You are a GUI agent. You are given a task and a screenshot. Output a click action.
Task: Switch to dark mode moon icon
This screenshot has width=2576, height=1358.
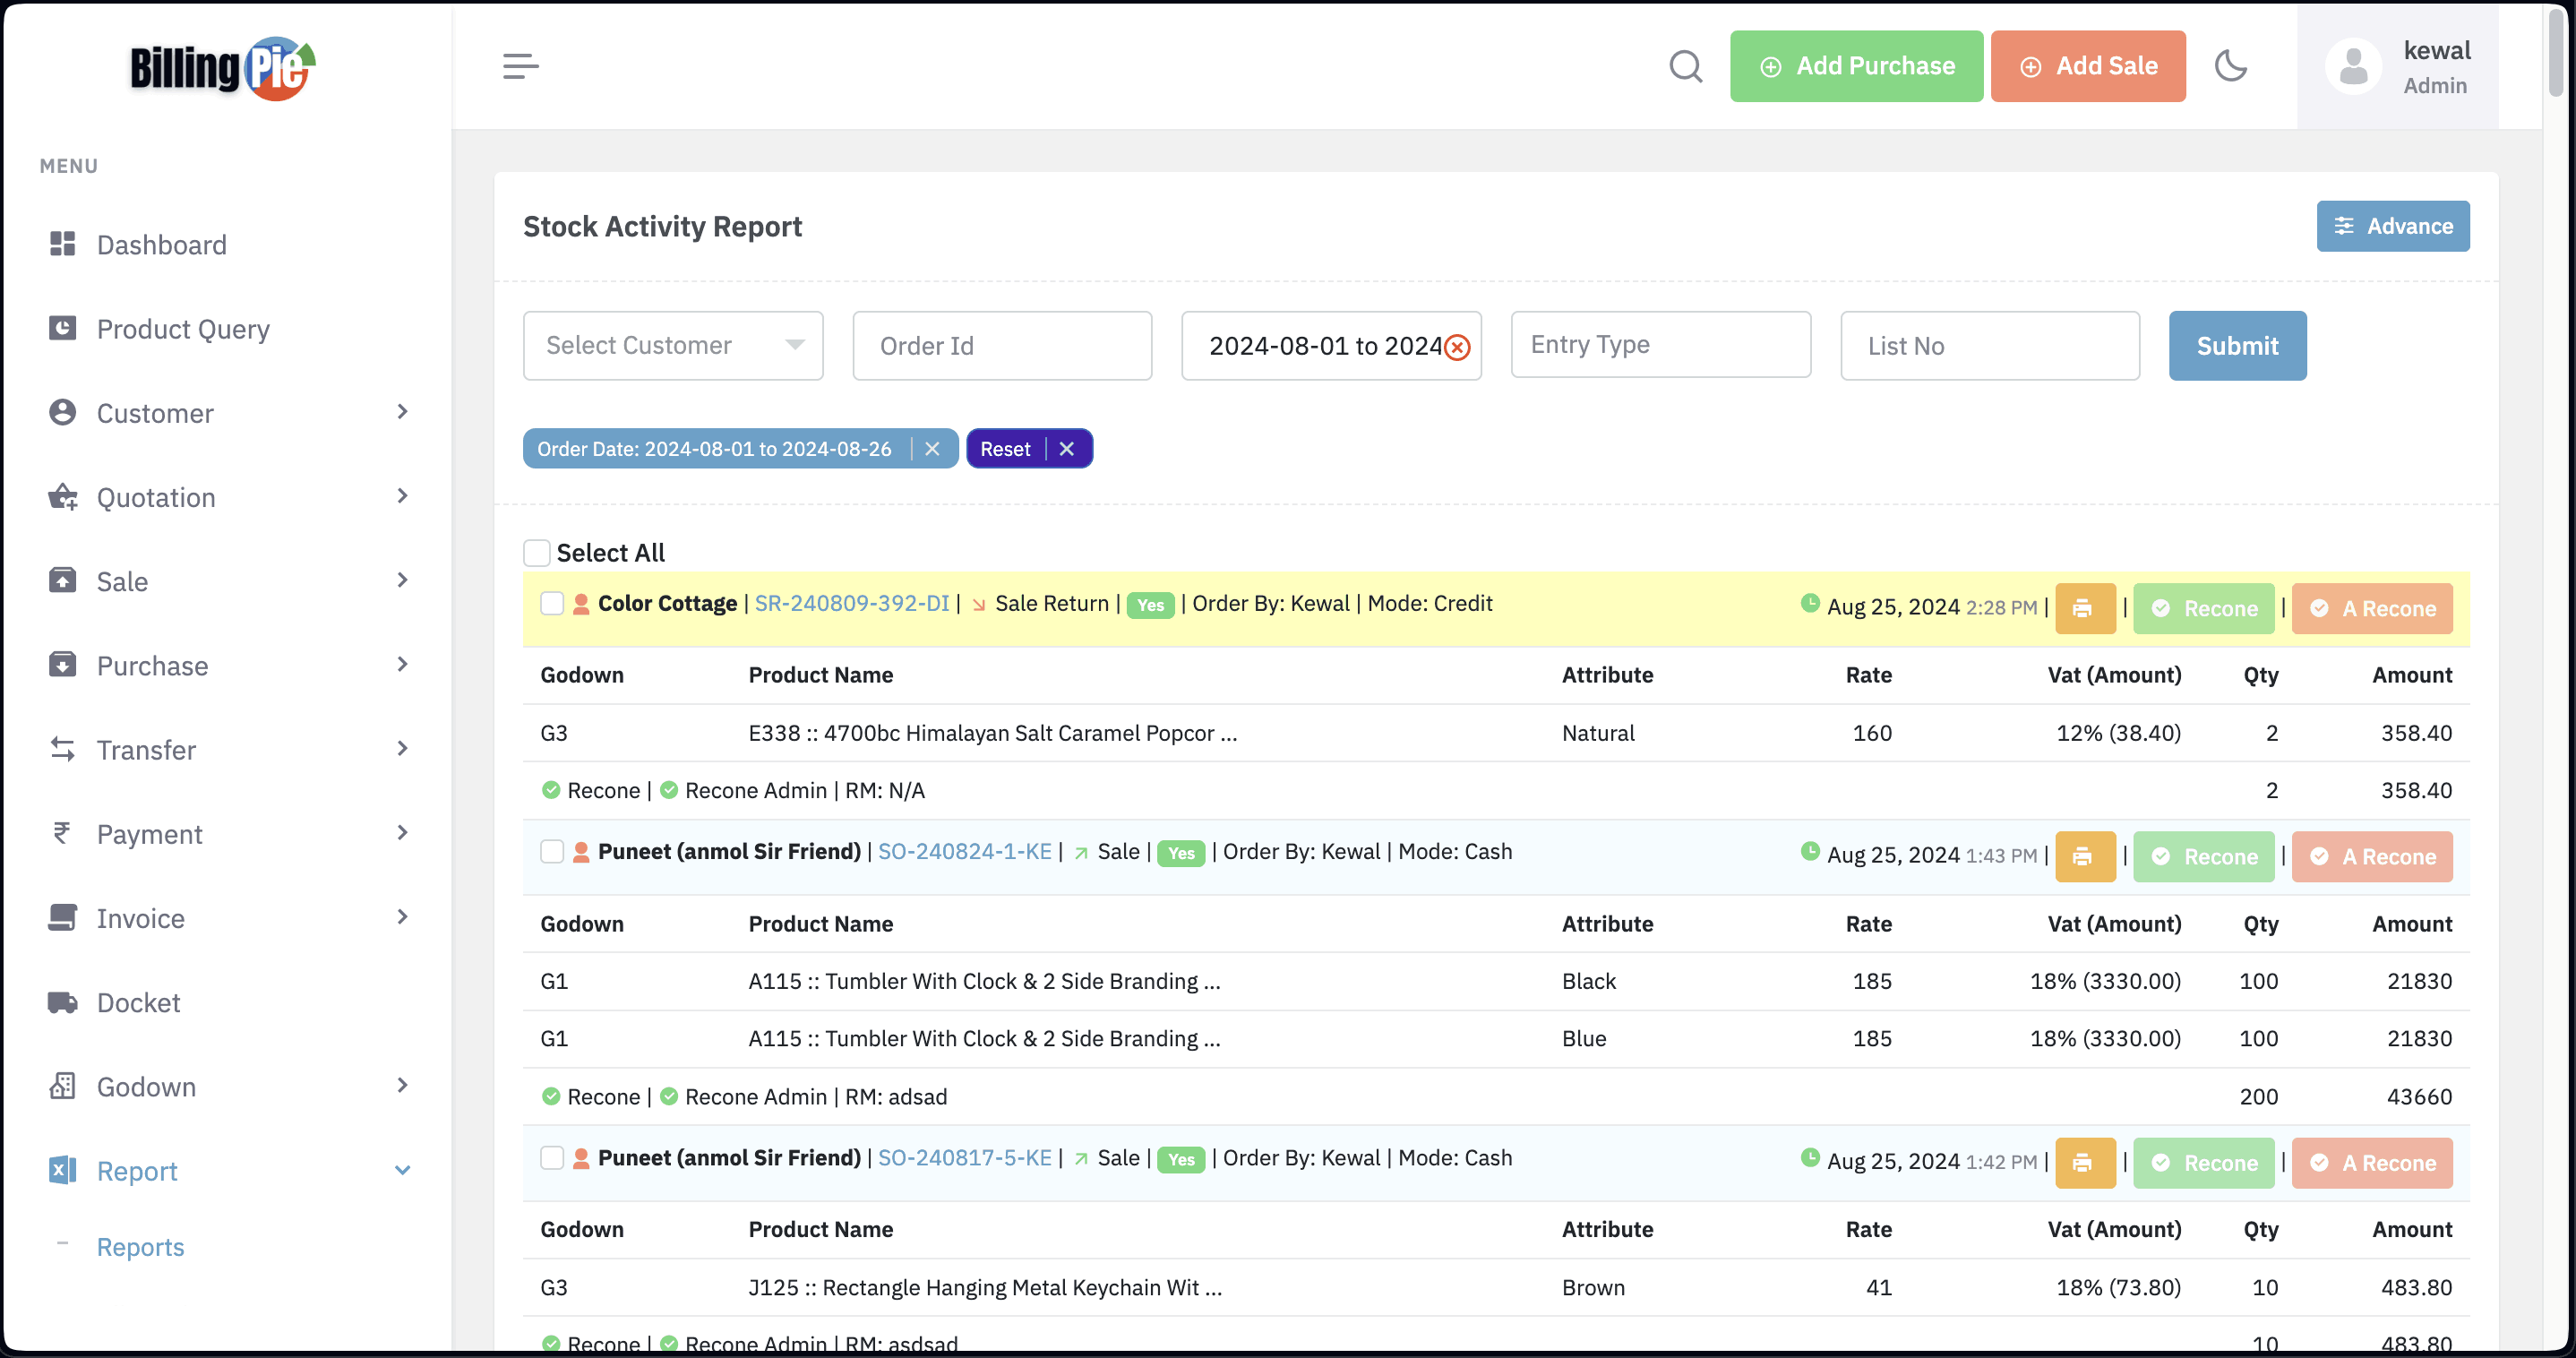tap(2231, 66)
